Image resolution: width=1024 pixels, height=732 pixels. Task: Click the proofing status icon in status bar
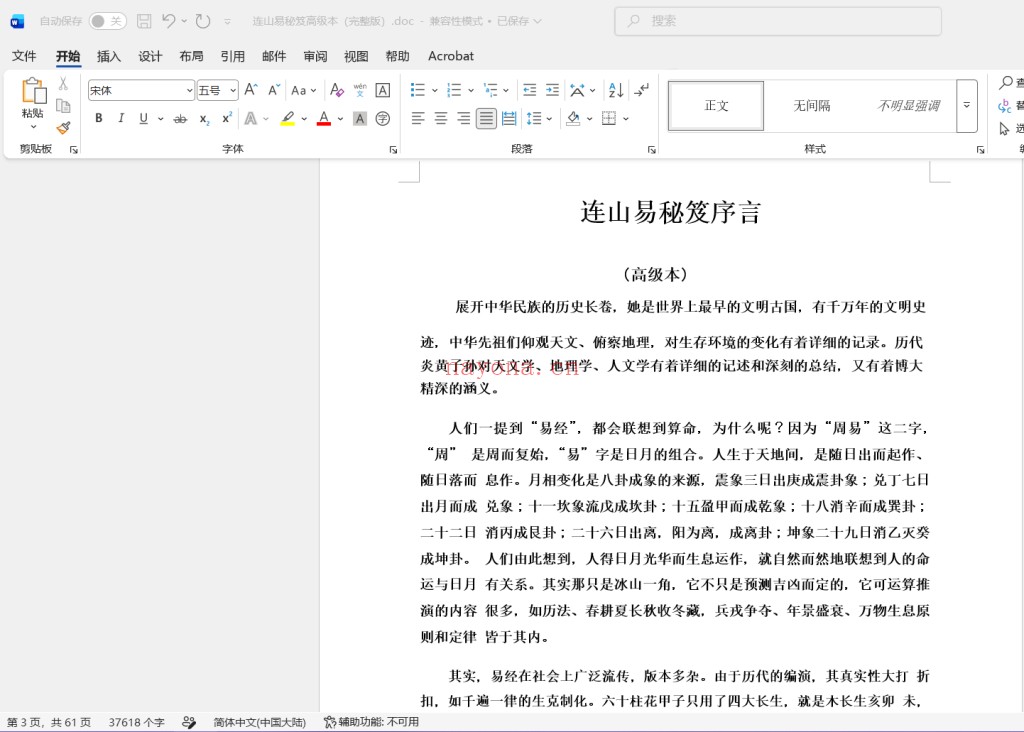click(189, 722)
